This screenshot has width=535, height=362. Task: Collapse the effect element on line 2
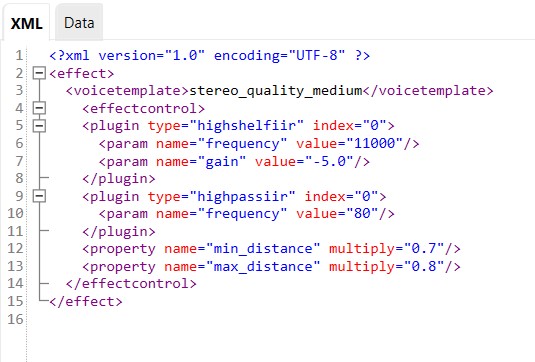pyautogui.click(x=39, y=73)
